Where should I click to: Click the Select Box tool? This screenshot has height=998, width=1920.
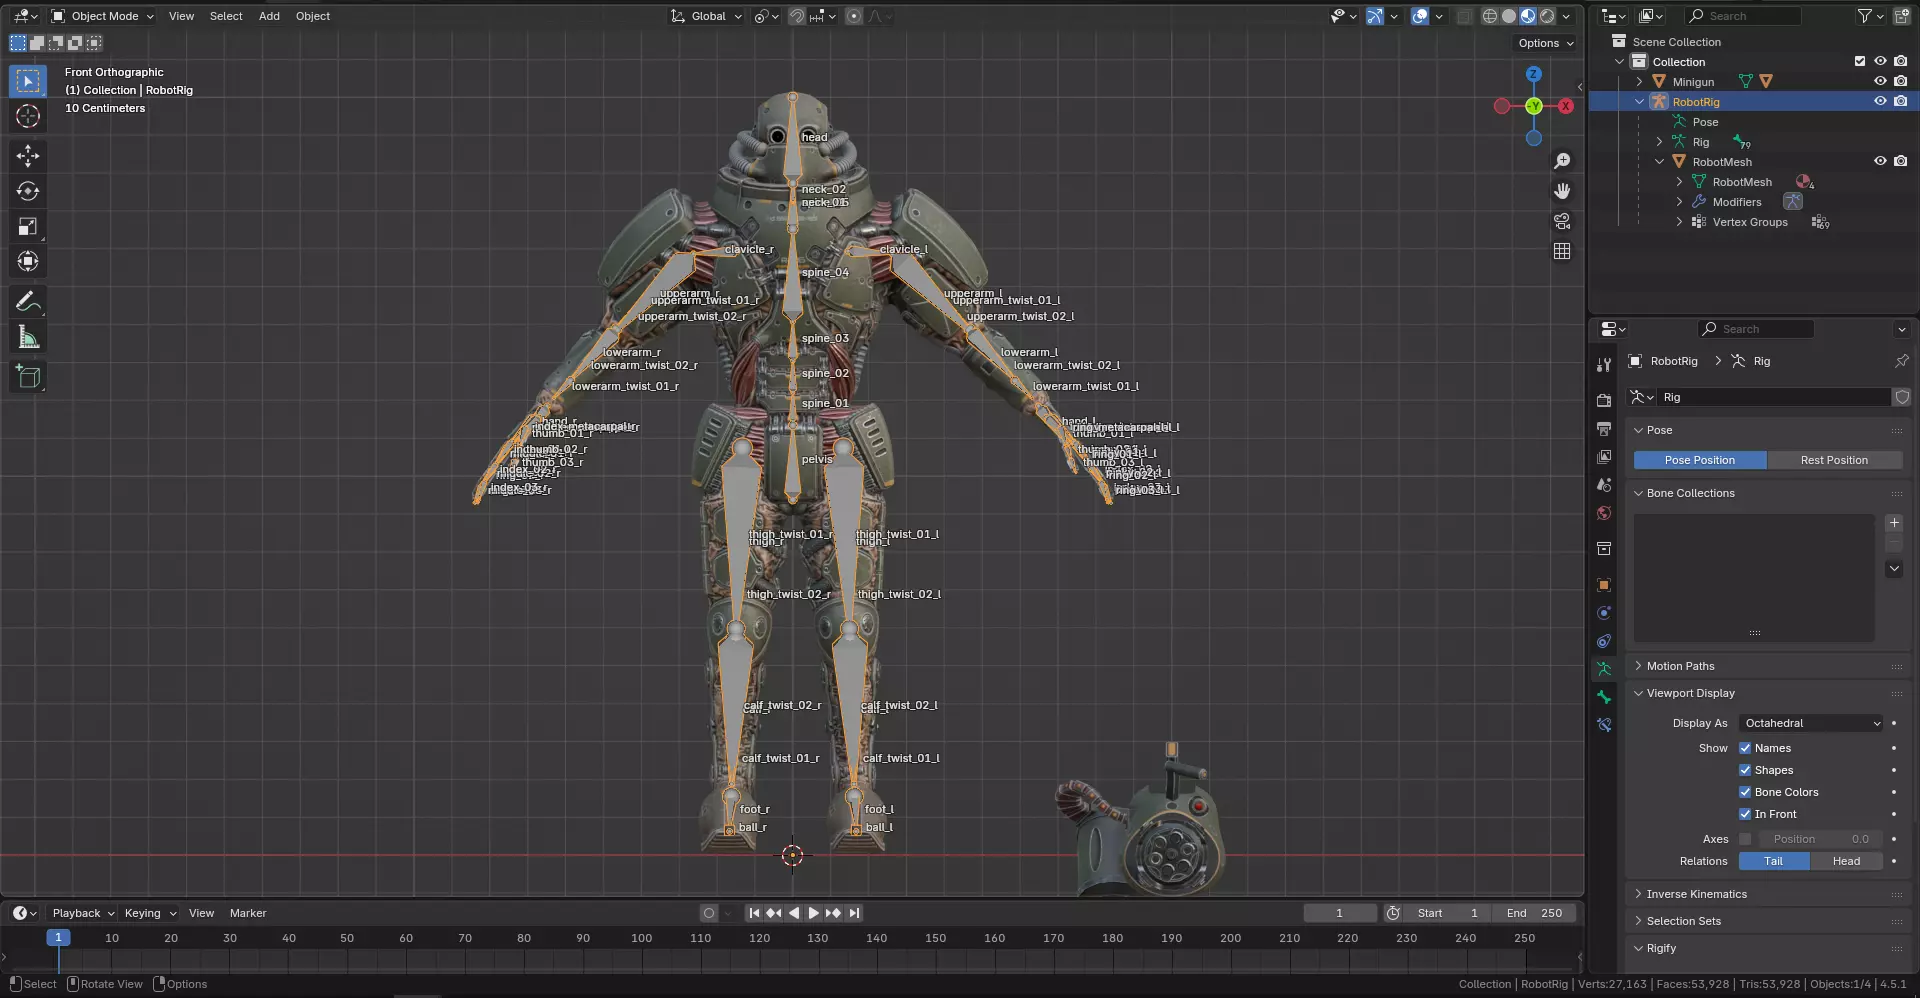(x=28, y=81)
